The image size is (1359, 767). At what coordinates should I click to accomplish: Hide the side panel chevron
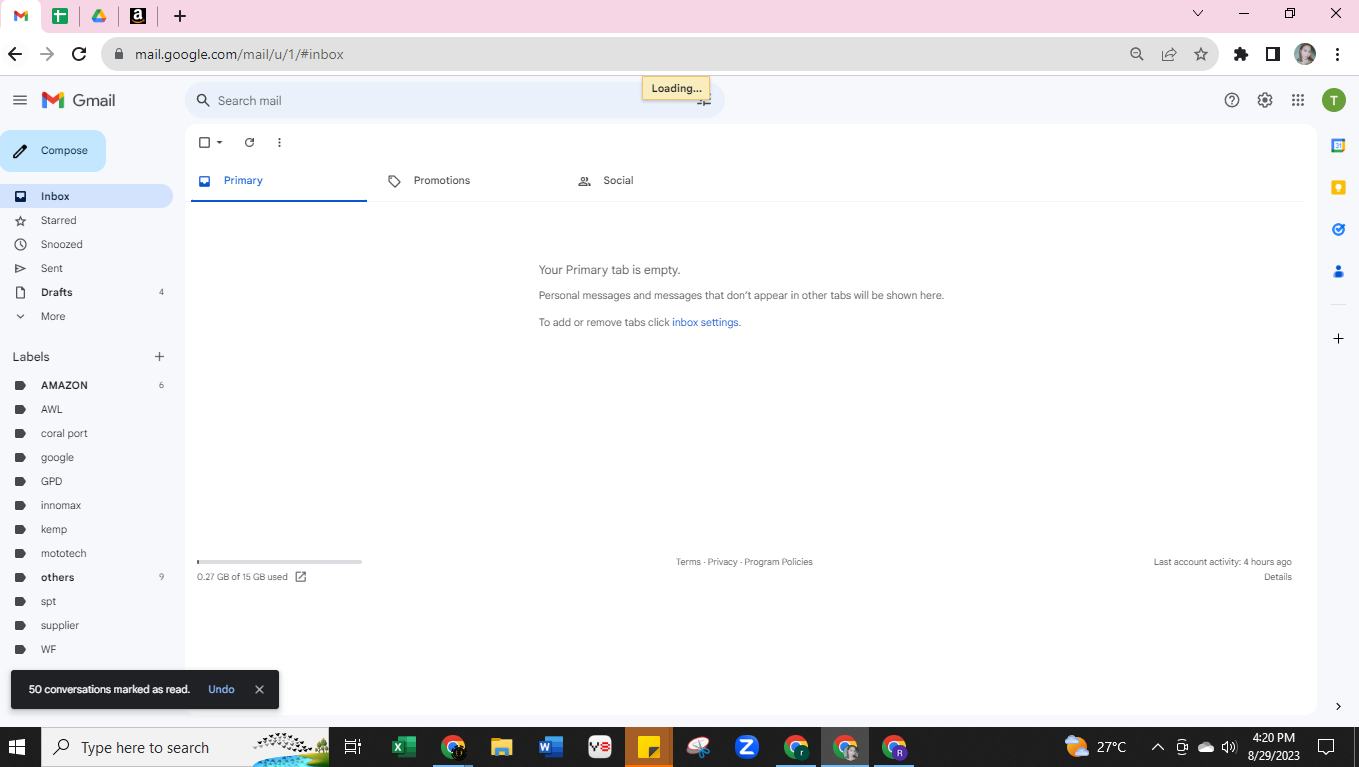tap(1338, 707)
